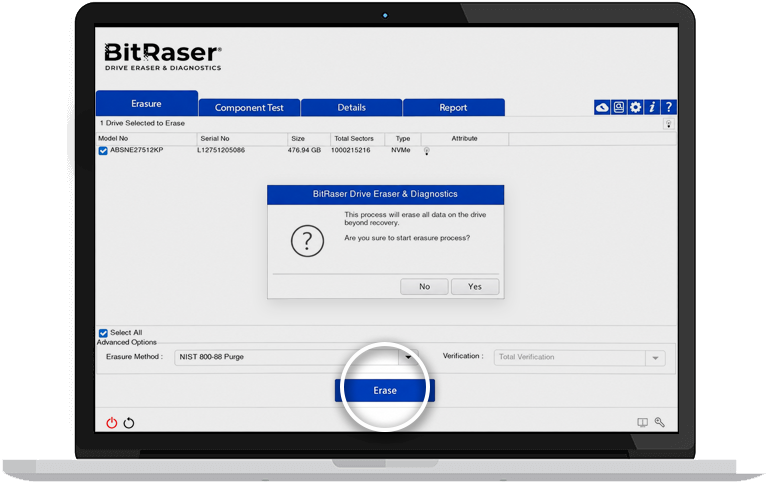Click the Advanced Options label
Screen dimensions: 772x488
point(127,342)
